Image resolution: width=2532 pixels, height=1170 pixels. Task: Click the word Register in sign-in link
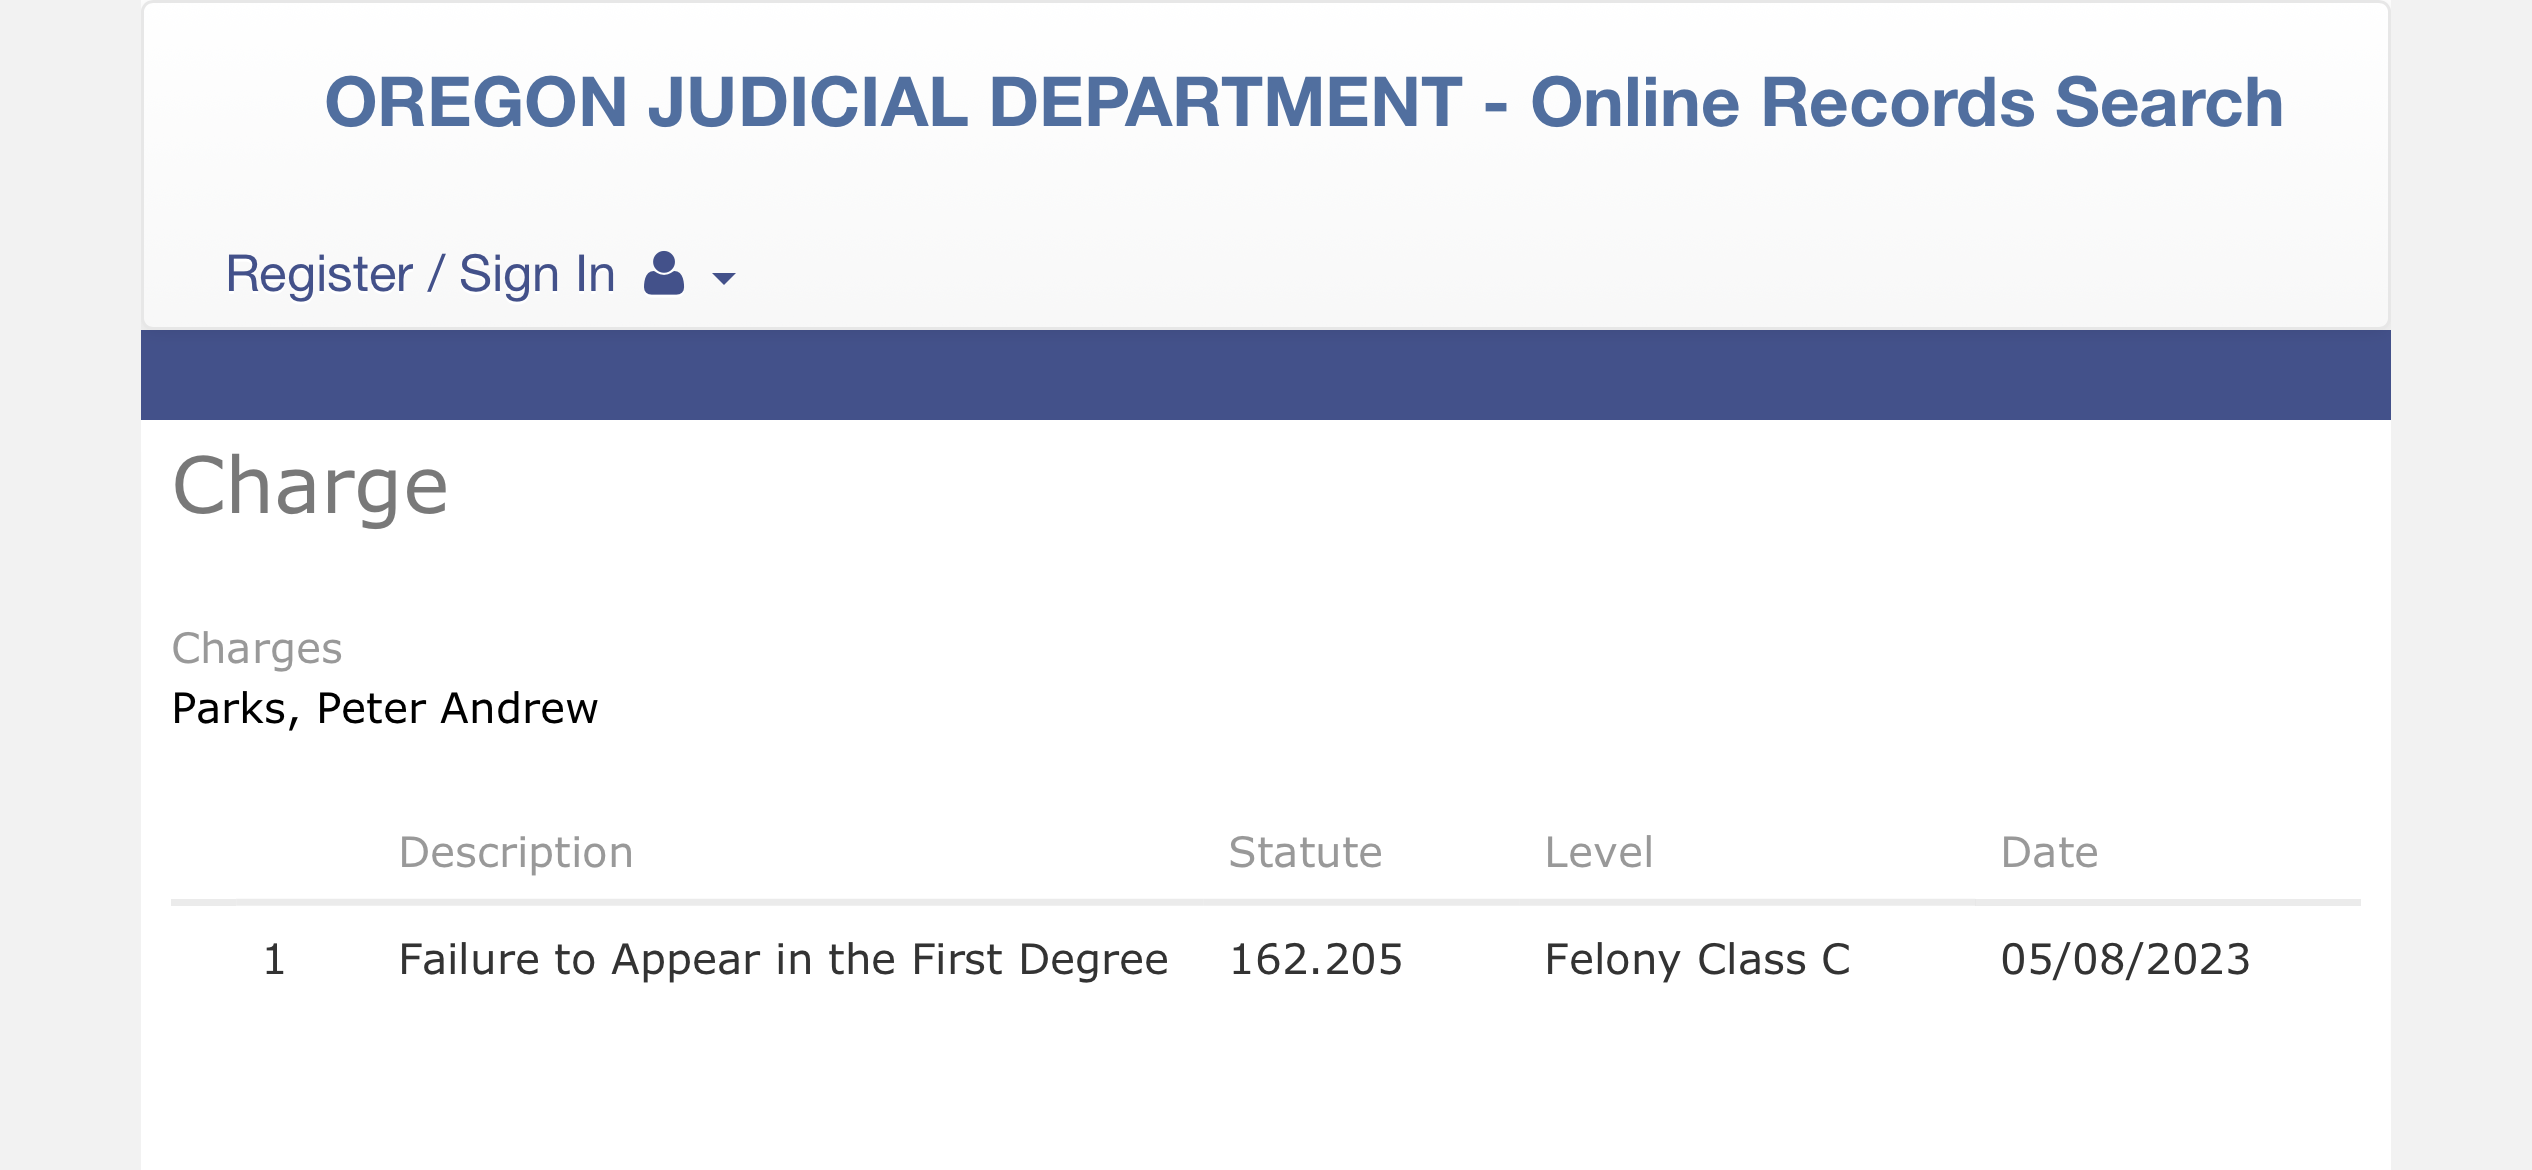319,274
